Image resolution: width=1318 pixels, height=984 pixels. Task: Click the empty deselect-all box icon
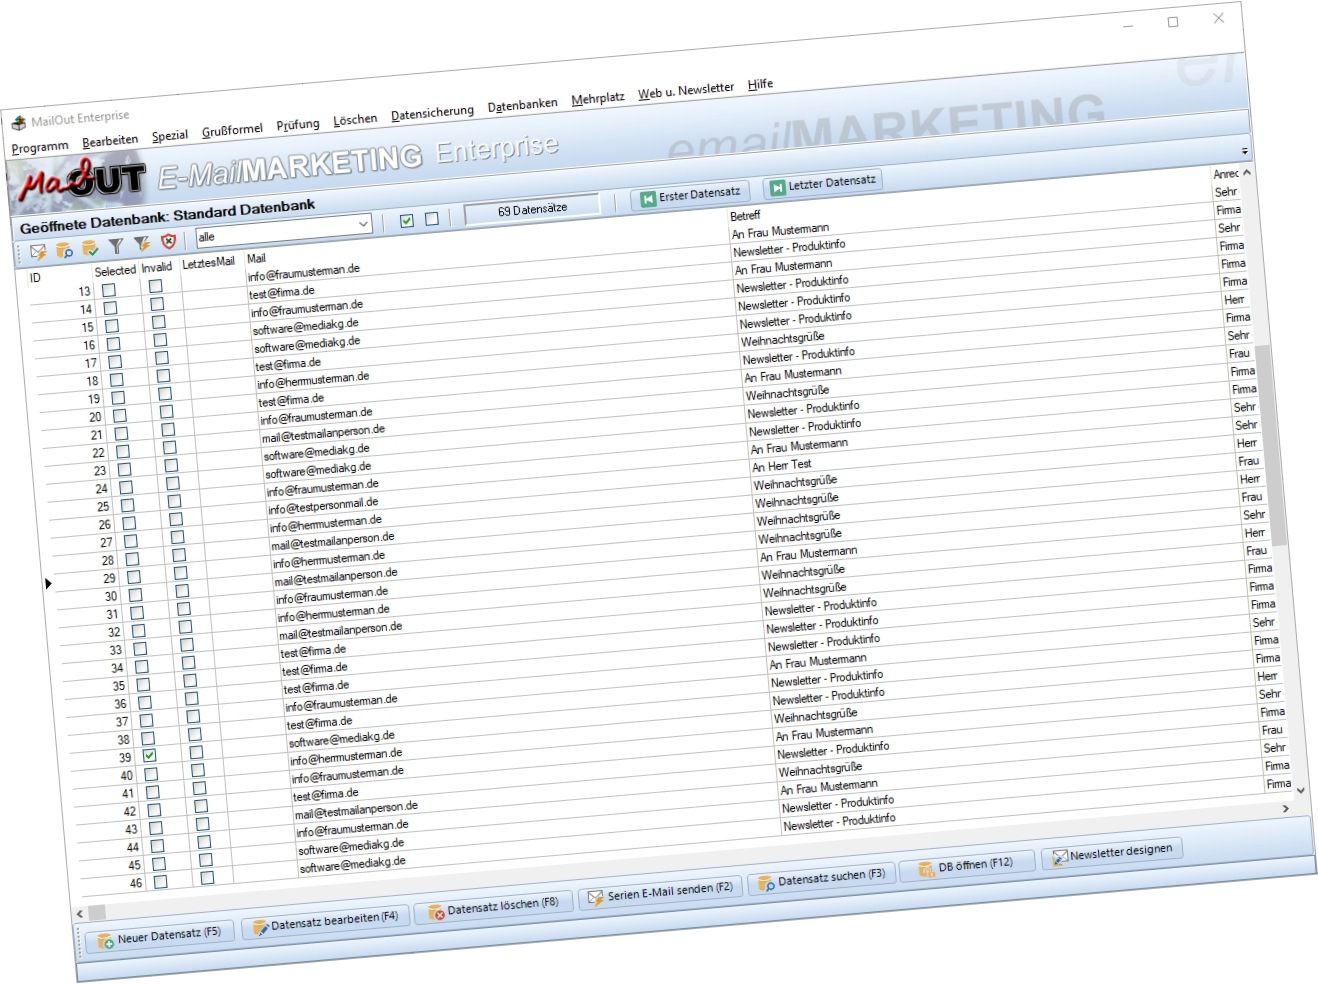432,219
